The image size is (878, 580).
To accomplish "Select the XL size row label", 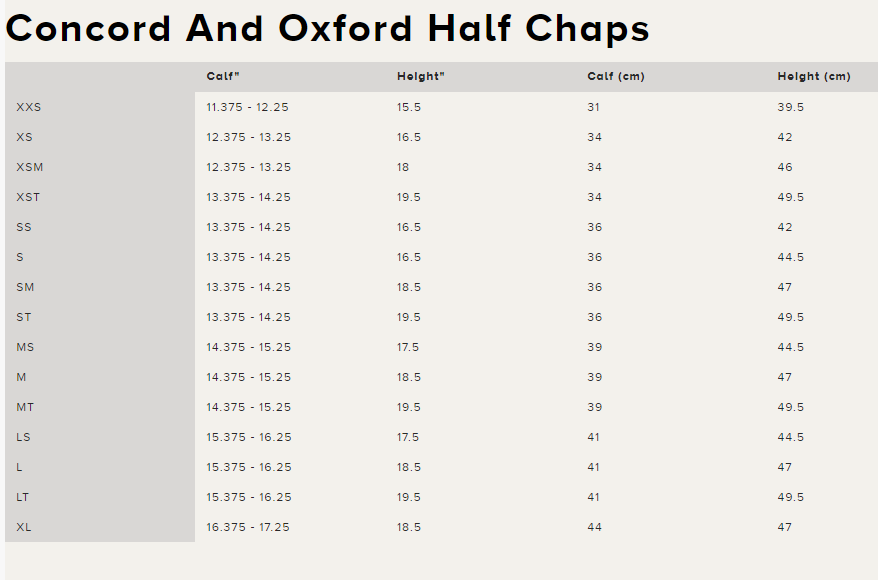I will click(24, 527).
